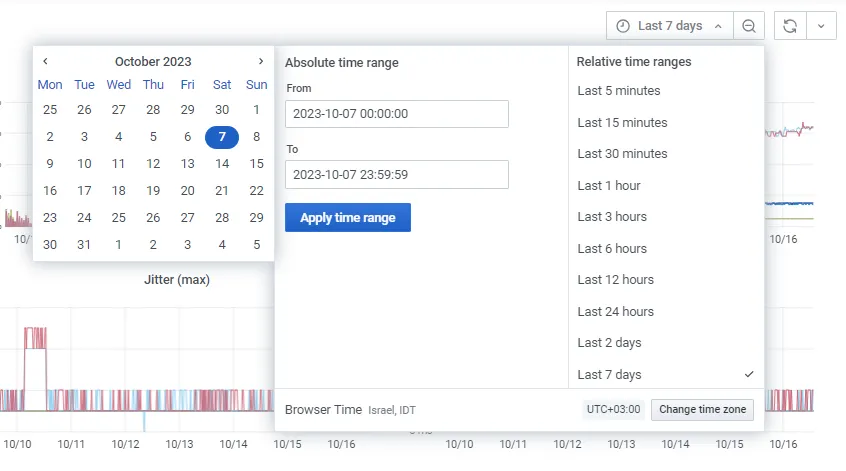Zoom out the time range
Viewport: 846px width, 471px height.
point(749,26)
